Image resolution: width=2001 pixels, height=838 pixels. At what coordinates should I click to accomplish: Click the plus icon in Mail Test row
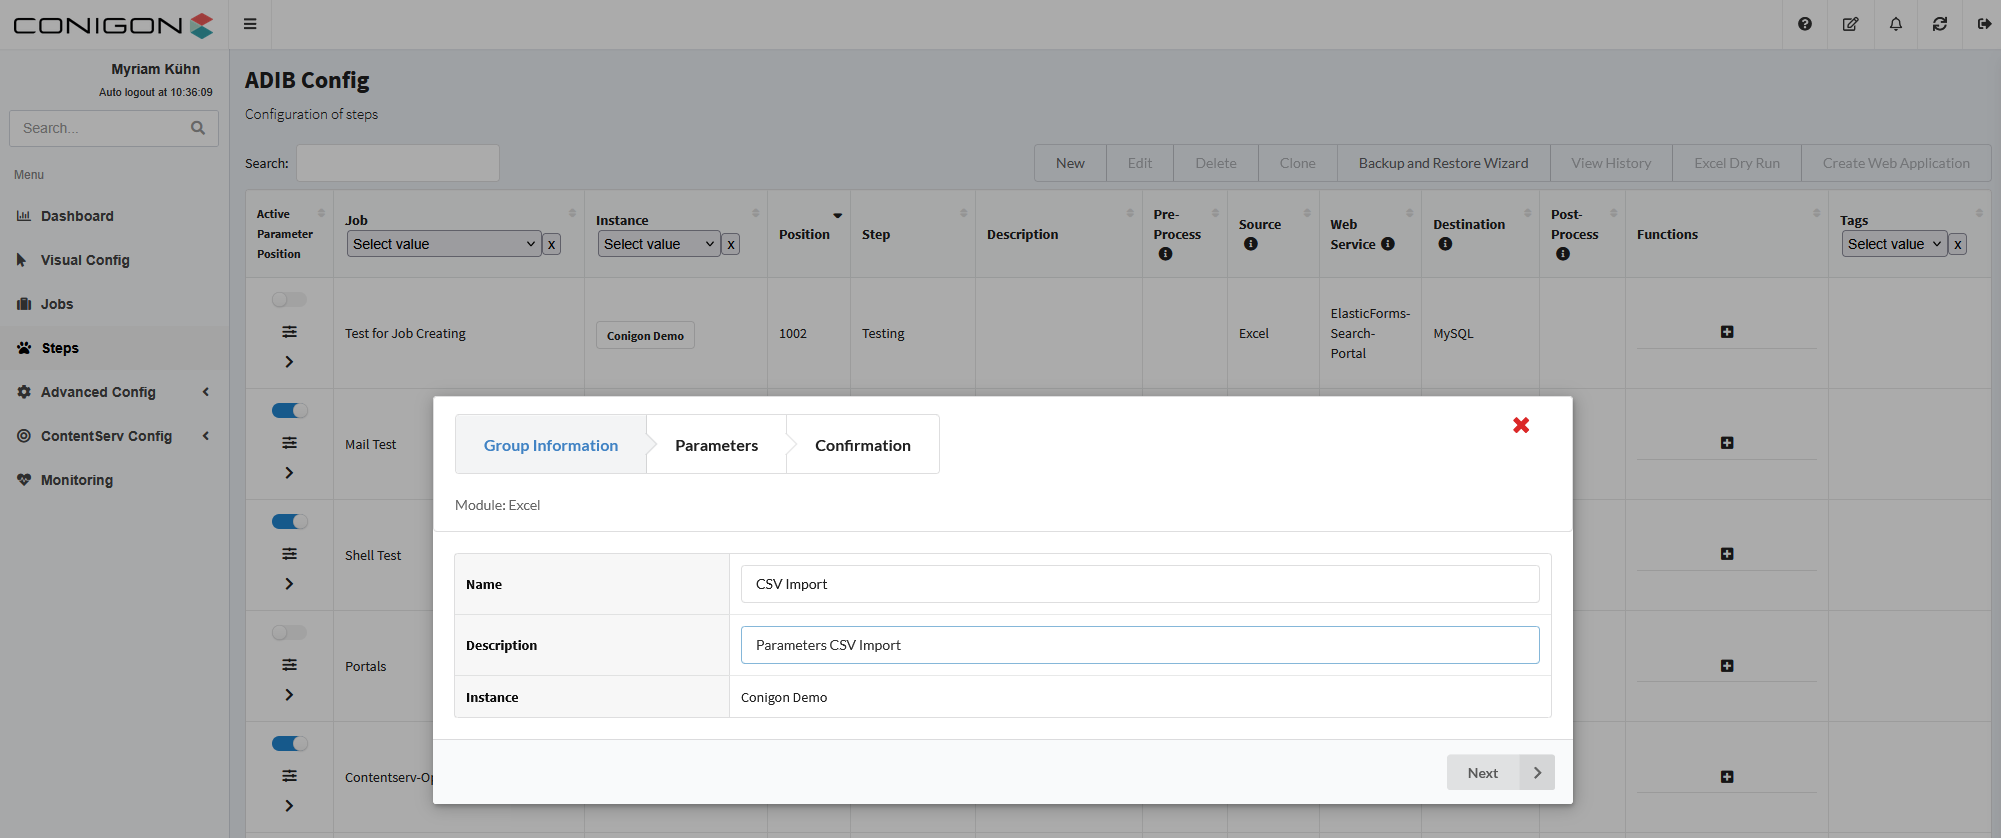coord(1727,443)
